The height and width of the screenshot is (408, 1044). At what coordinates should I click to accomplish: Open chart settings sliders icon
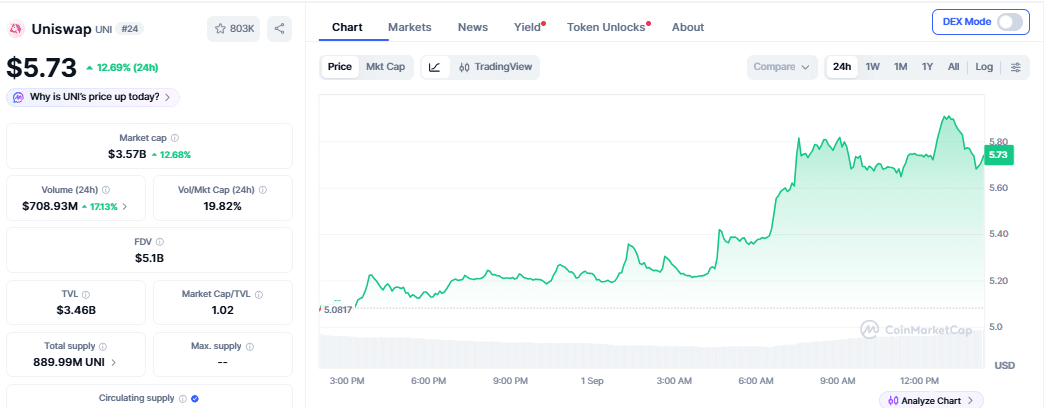(x=1015, y=67)
